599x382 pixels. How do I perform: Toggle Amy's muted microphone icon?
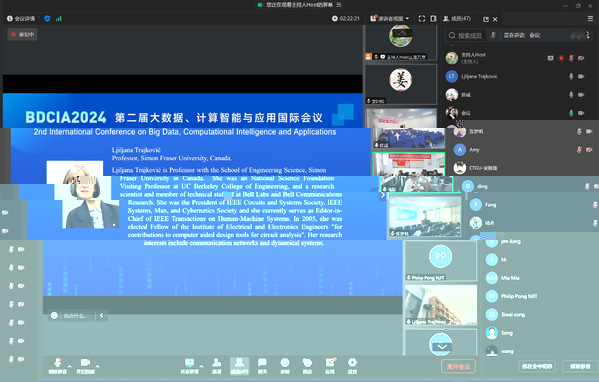pos(579,150)
